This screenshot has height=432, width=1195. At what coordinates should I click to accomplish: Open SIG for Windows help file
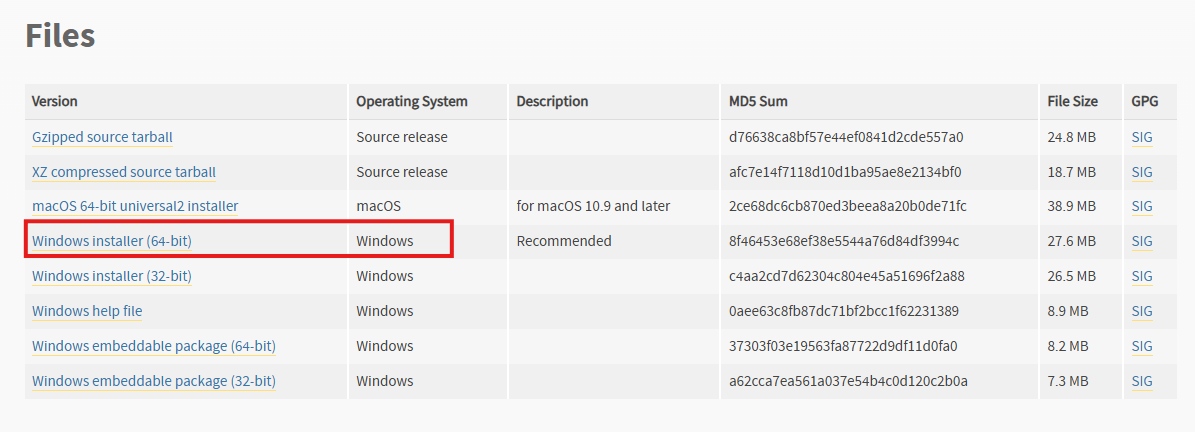(1142, 311)
